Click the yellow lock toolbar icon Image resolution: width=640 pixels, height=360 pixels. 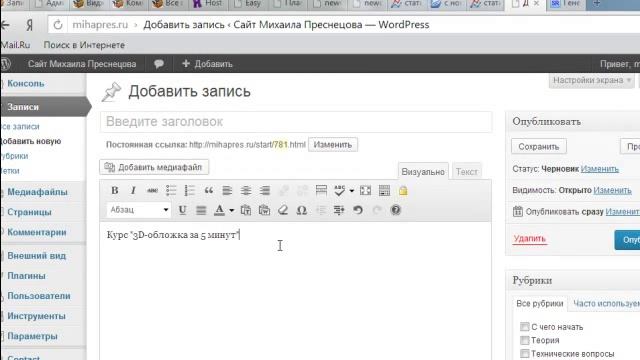click(x=403, y=191)
